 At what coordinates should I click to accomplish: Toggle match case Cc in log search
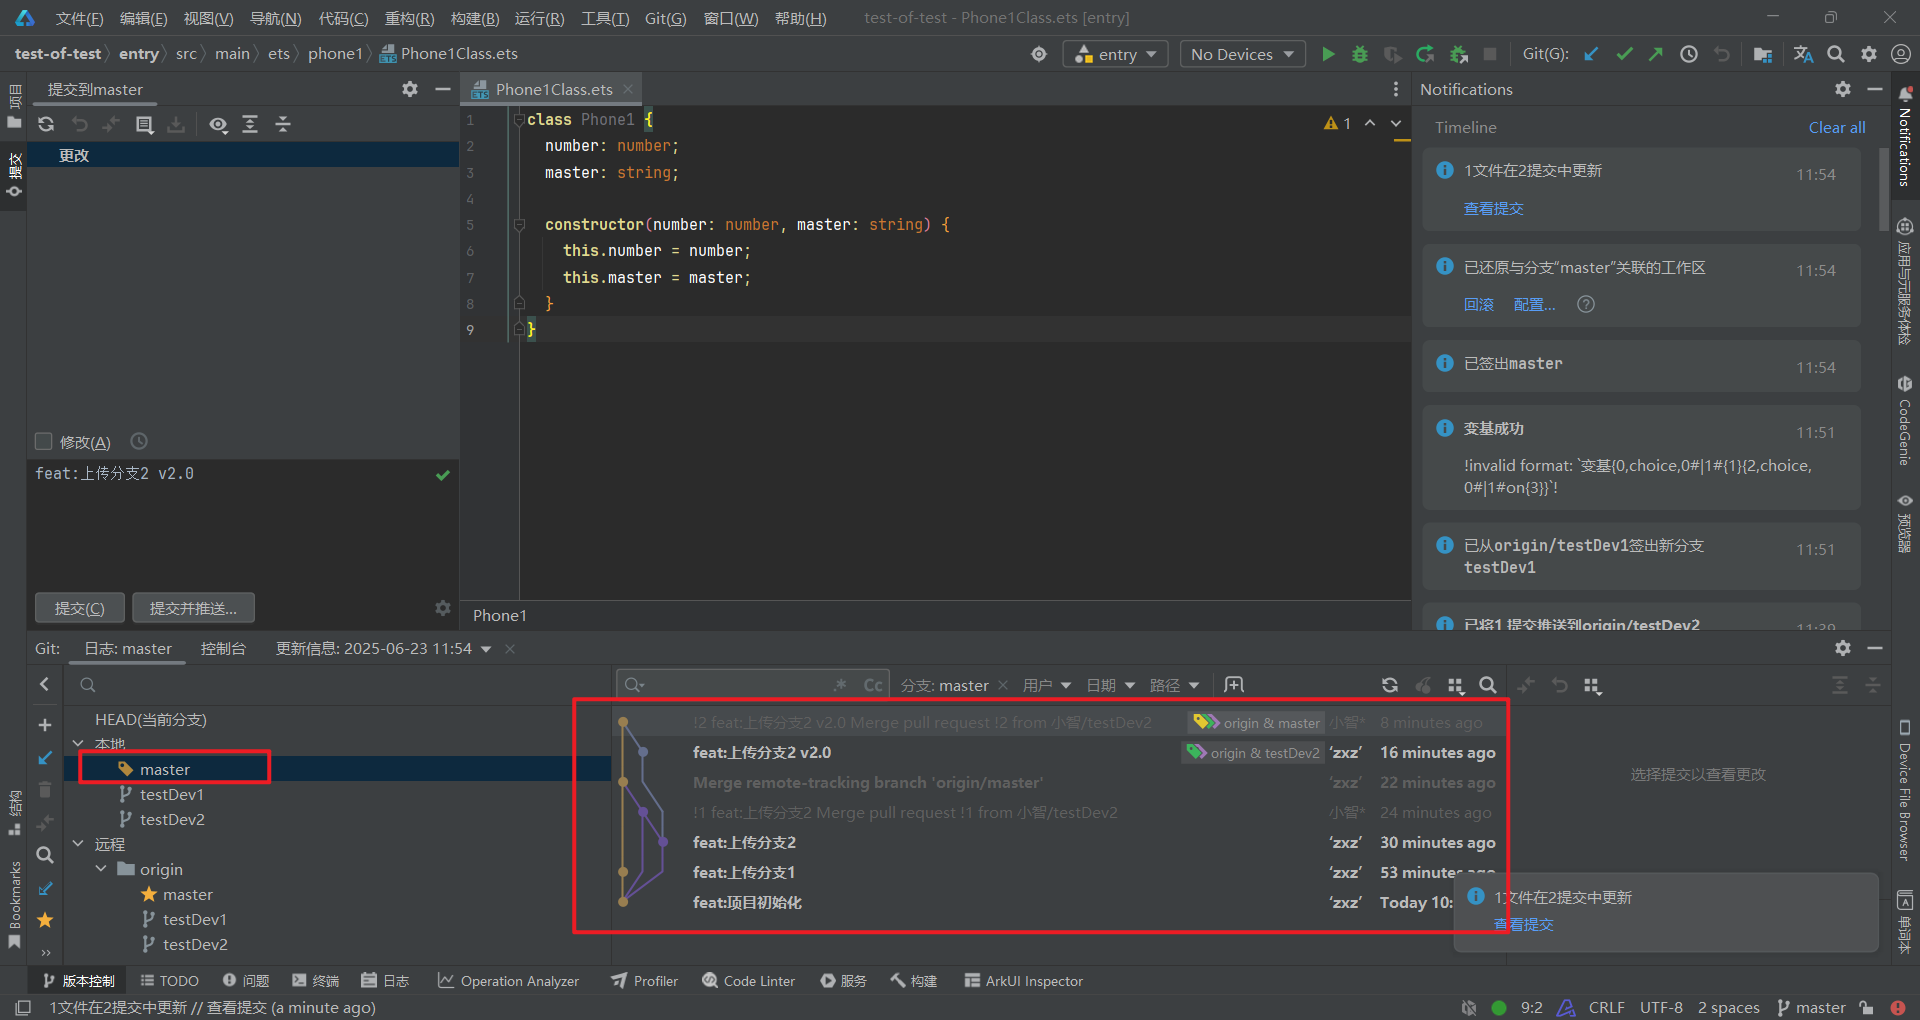coord(873,685)
